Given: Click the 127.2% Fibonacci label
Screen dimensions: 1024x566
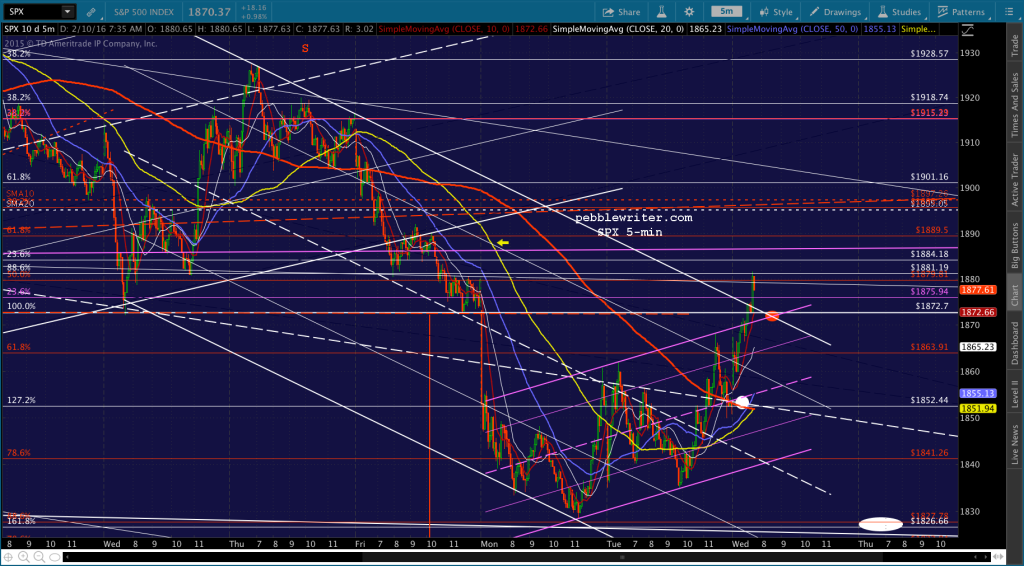Looking at the screenshot, I should [21, 400].
